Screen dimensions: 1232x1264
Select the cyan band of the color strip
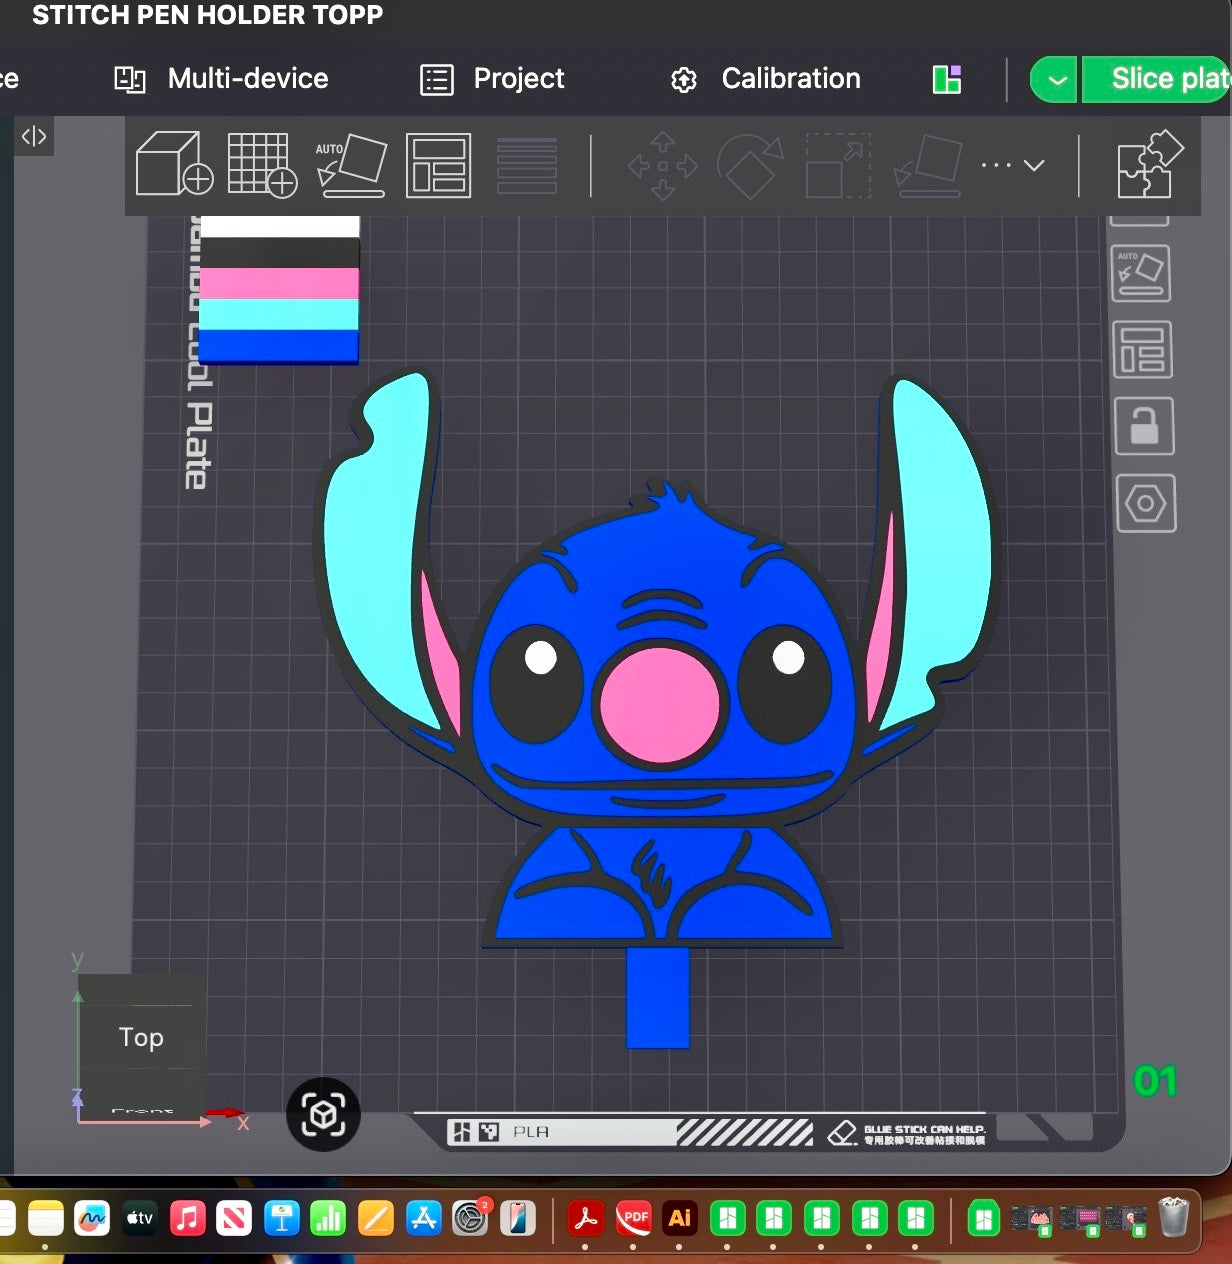[x=279, y=314]
